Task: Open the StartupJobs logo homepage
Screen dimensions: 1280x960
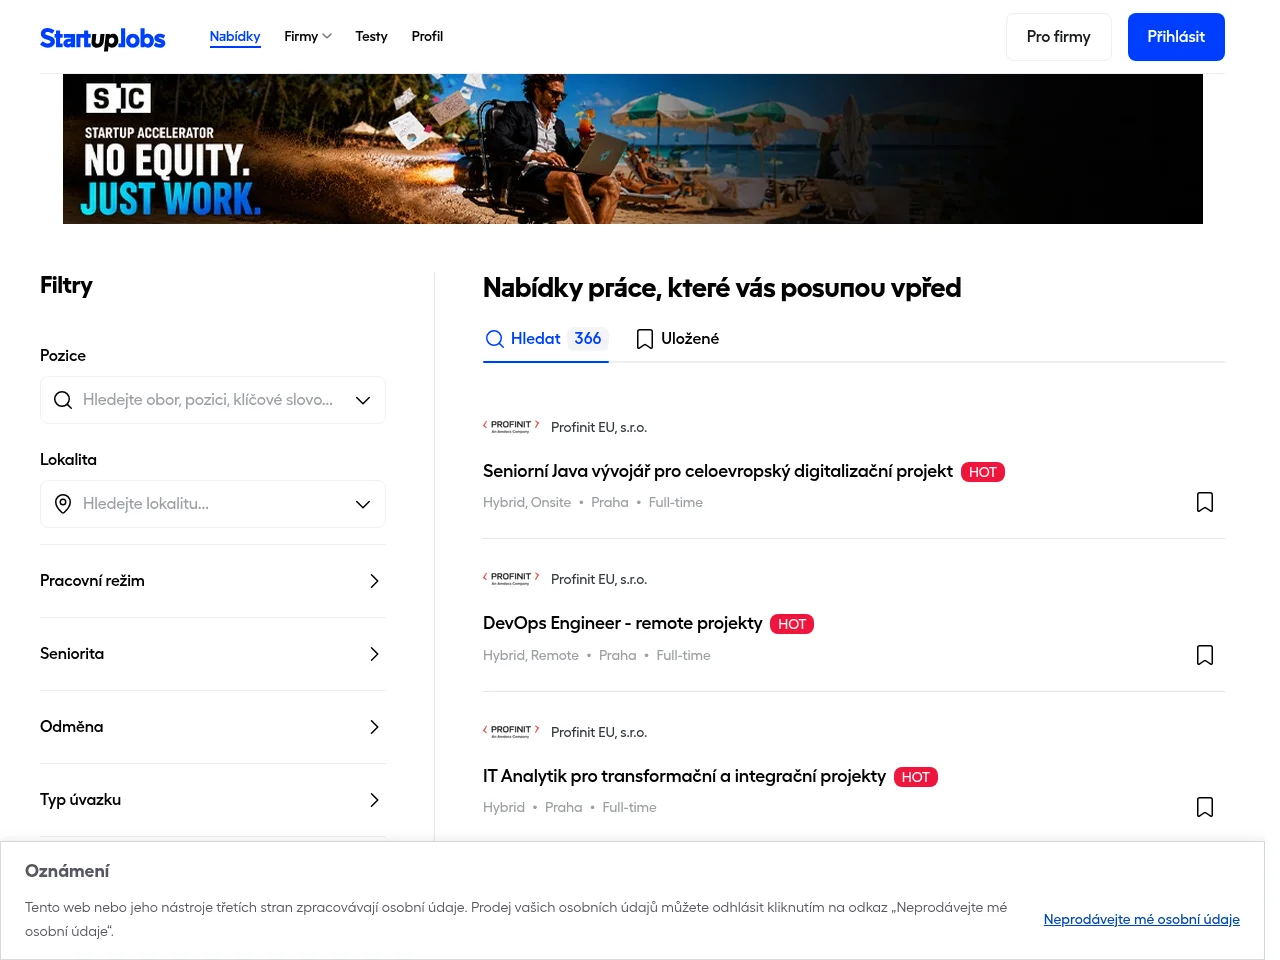Action: pos(103,38)
